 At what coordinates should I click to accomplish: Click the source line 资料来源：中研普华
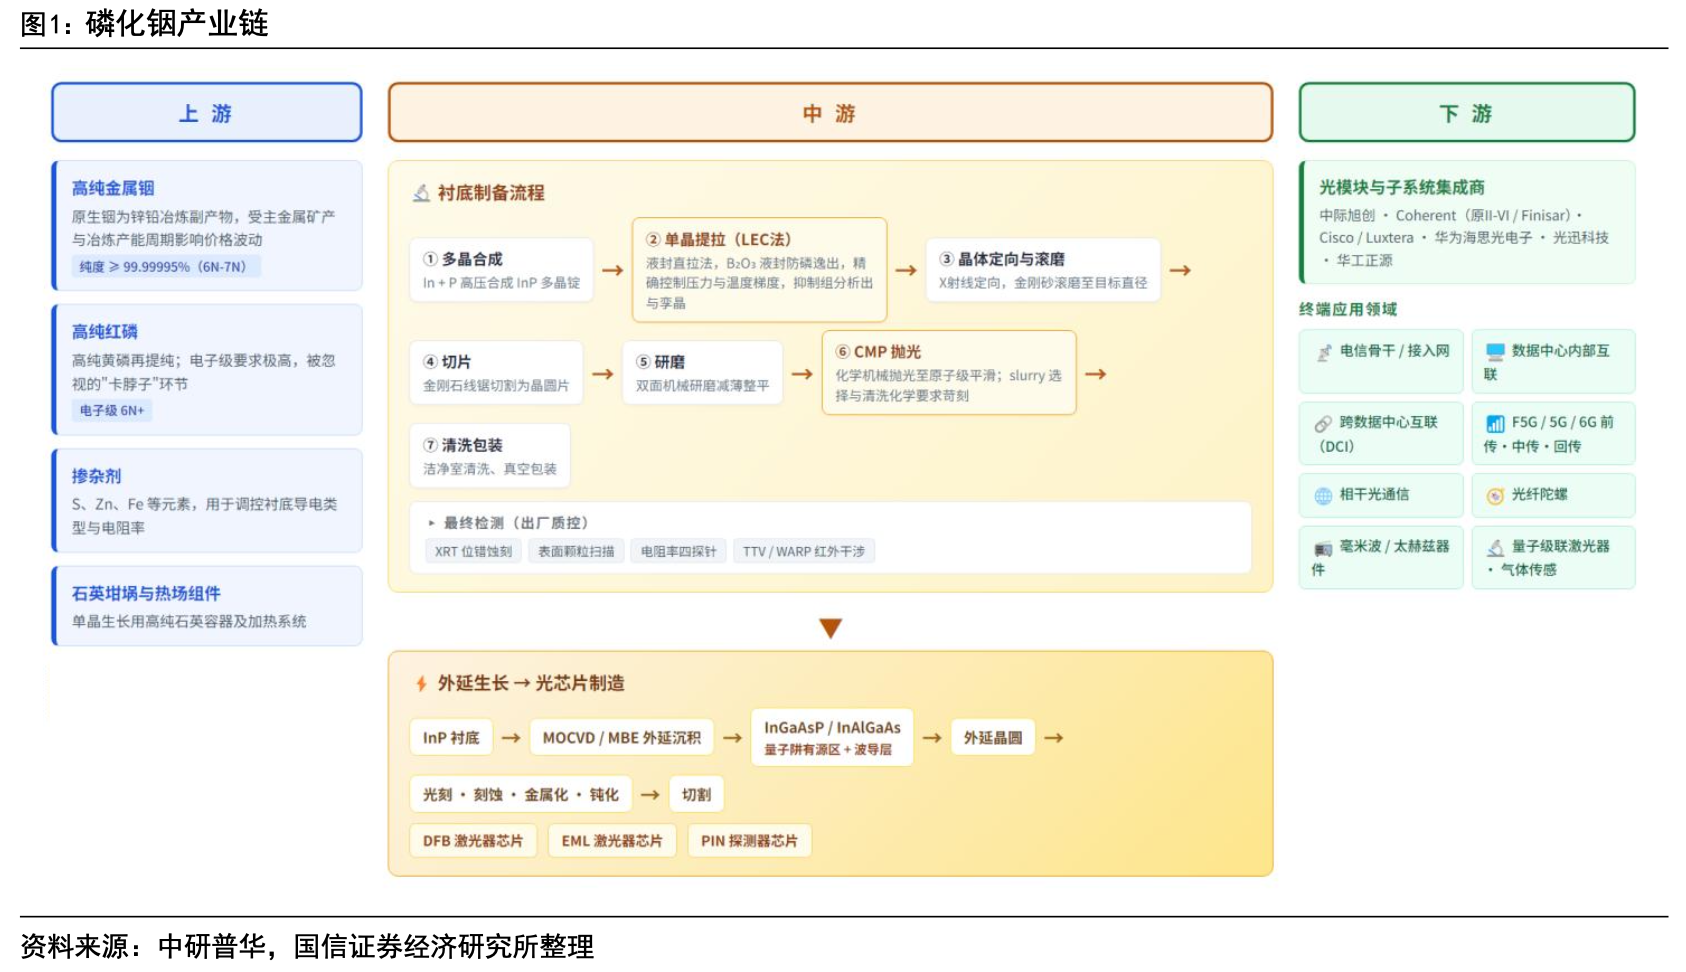click(x=307, y=946)
